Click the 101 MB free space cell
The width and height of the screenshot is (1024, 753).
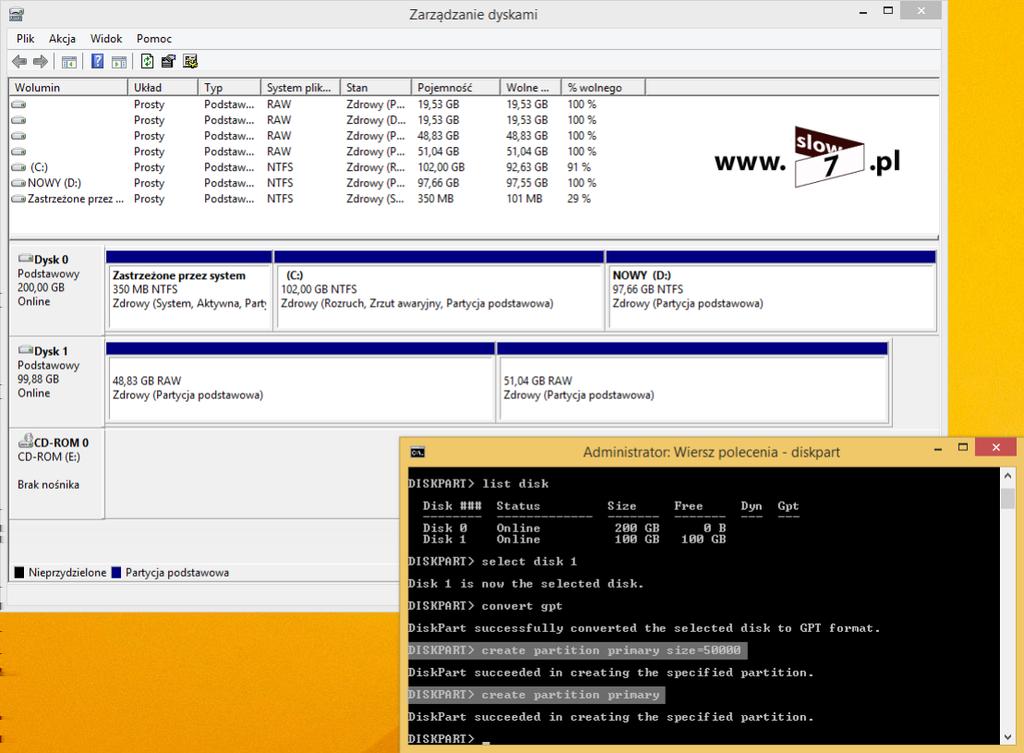[x=524, y=199]
